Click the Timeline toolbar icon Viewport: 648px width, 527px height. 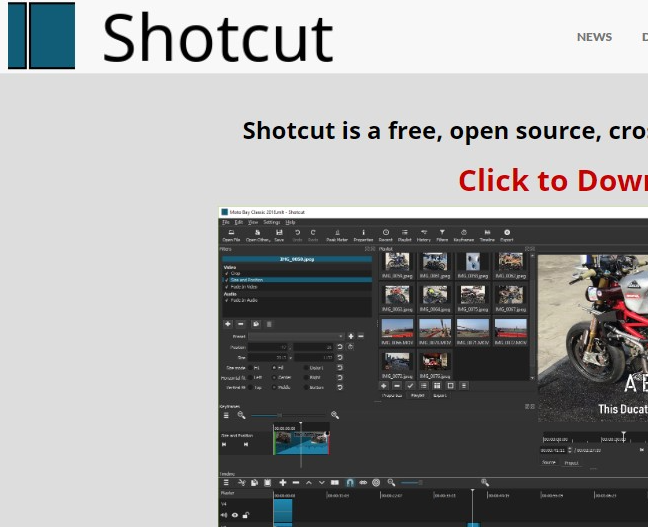(x=487, y=235)
